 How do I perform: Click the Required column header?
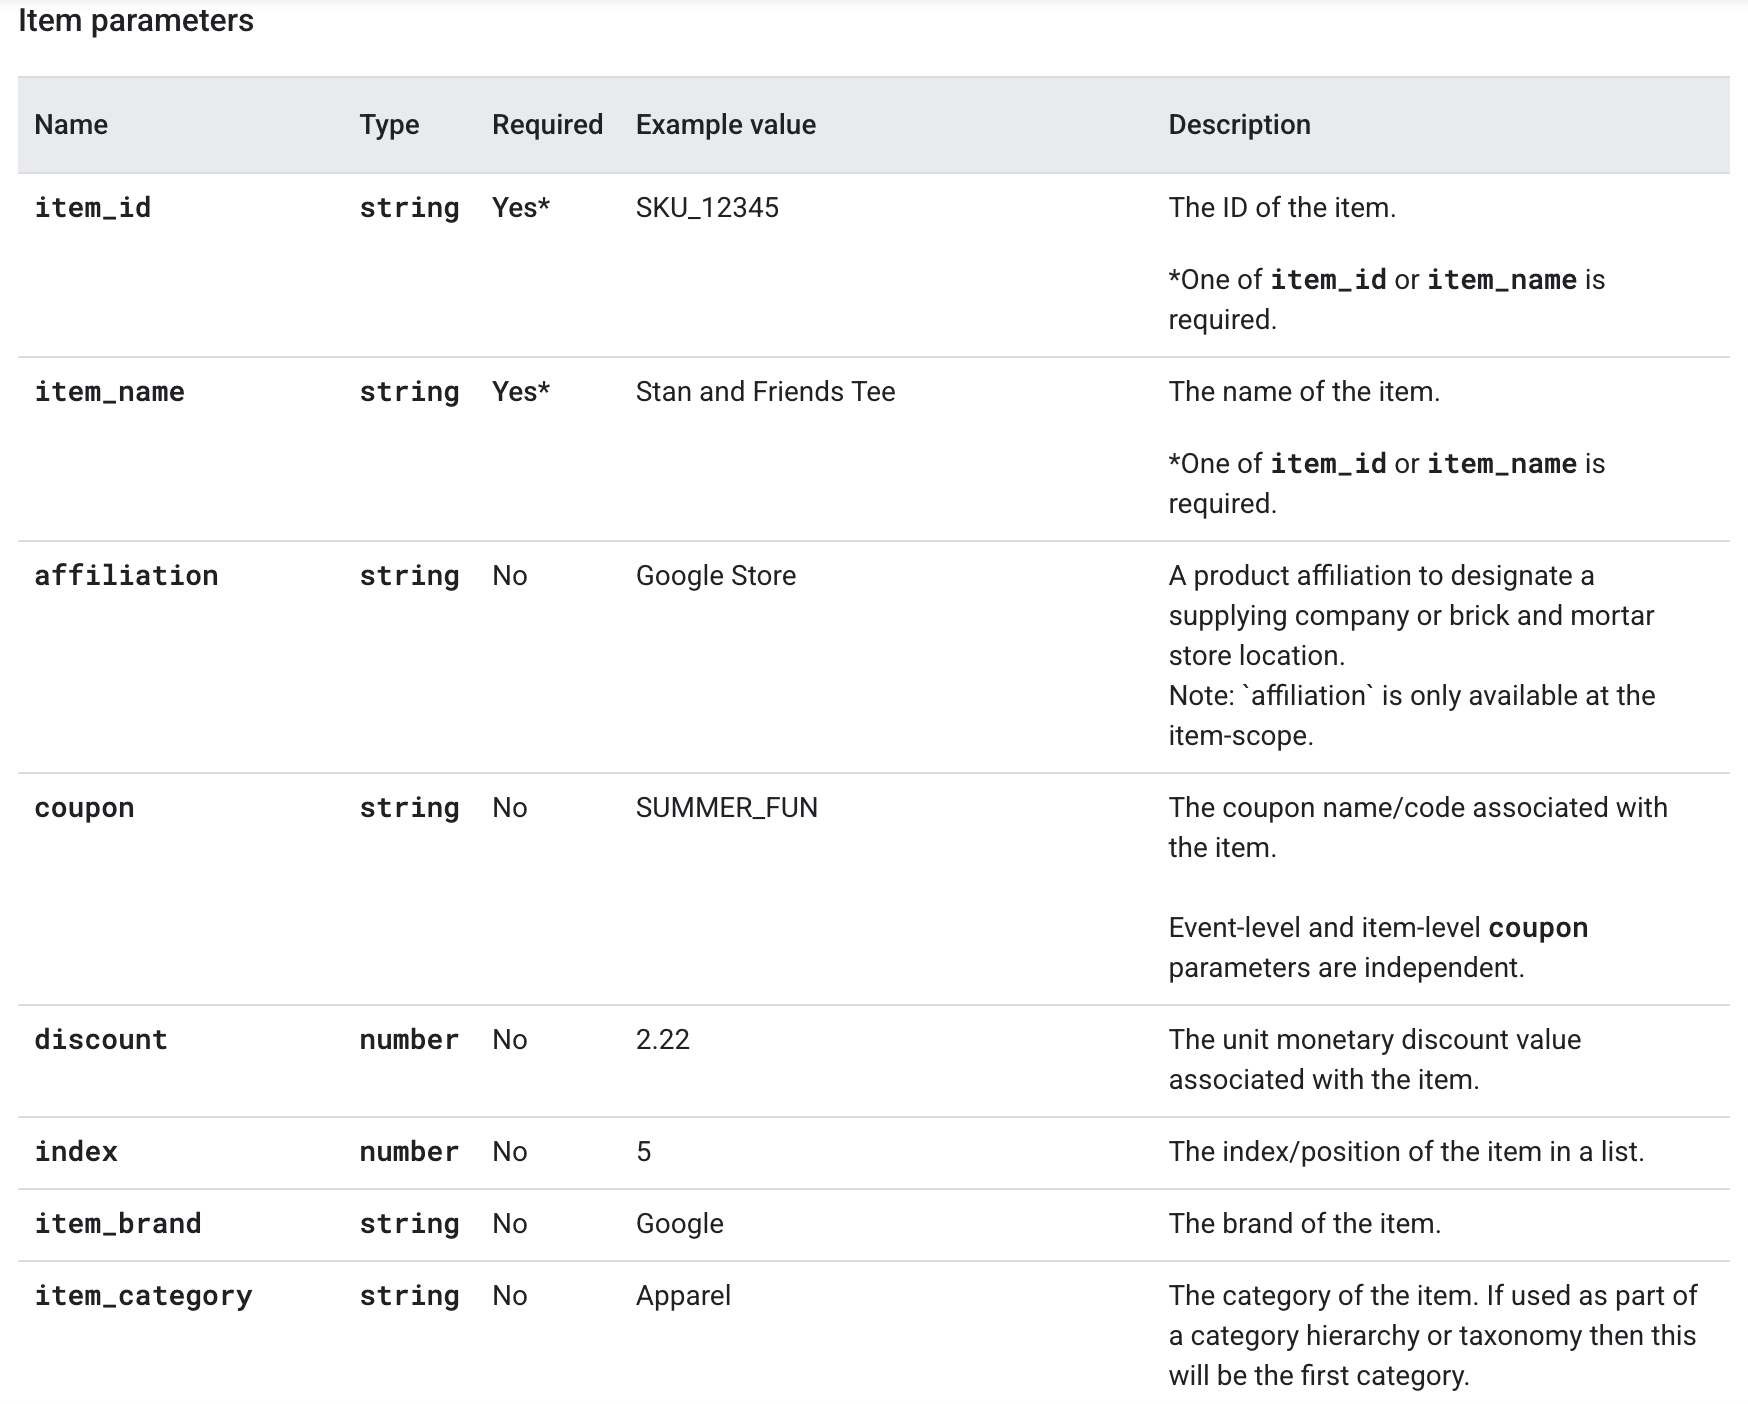547,124
